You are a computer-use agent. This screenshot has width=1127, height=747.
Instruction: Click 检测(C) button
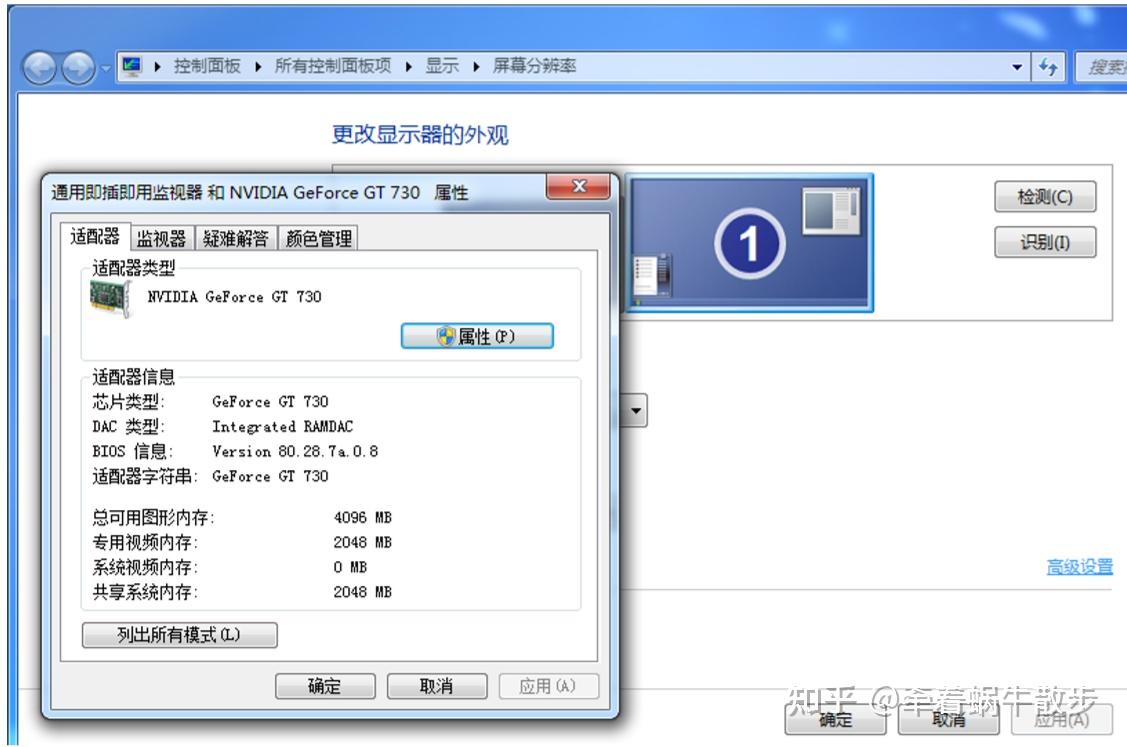(x=1045, y=196)
